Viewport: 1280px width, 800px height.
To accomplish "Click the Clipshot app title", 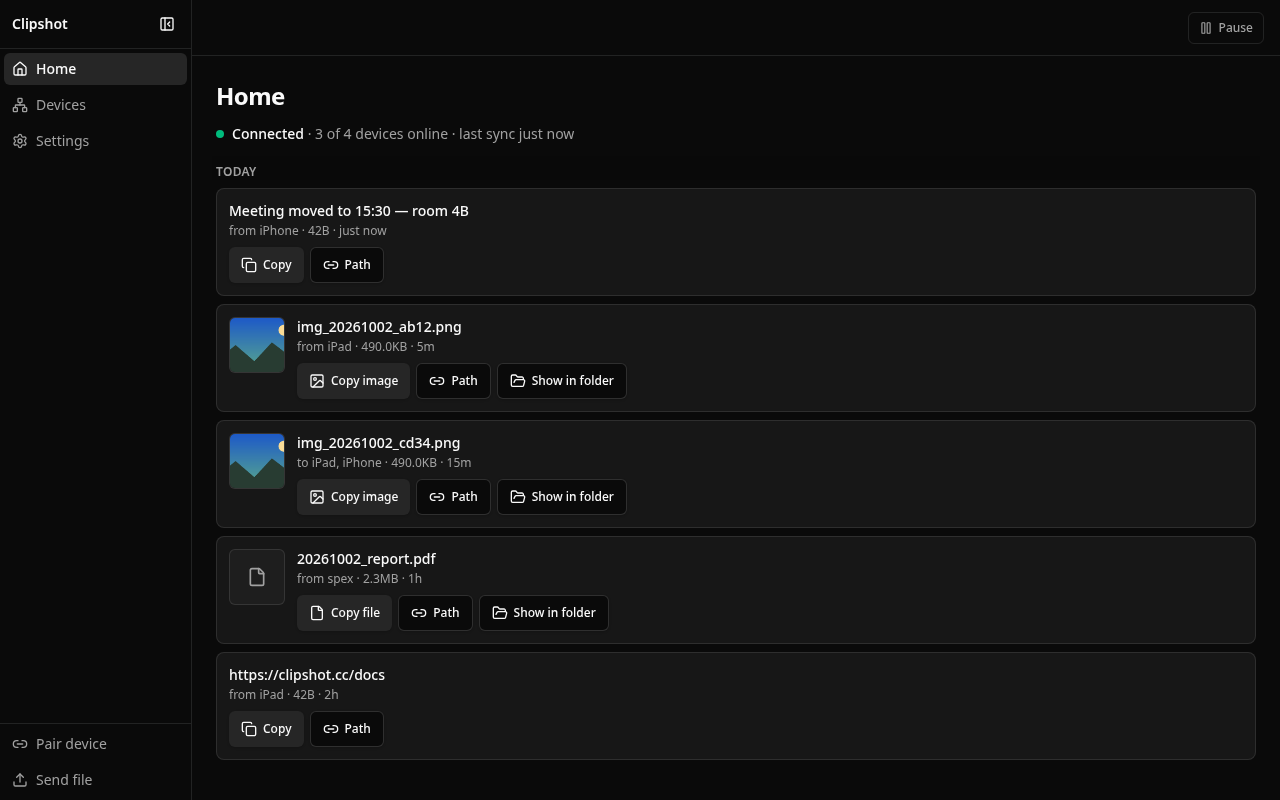I will (x=40, y=24).
